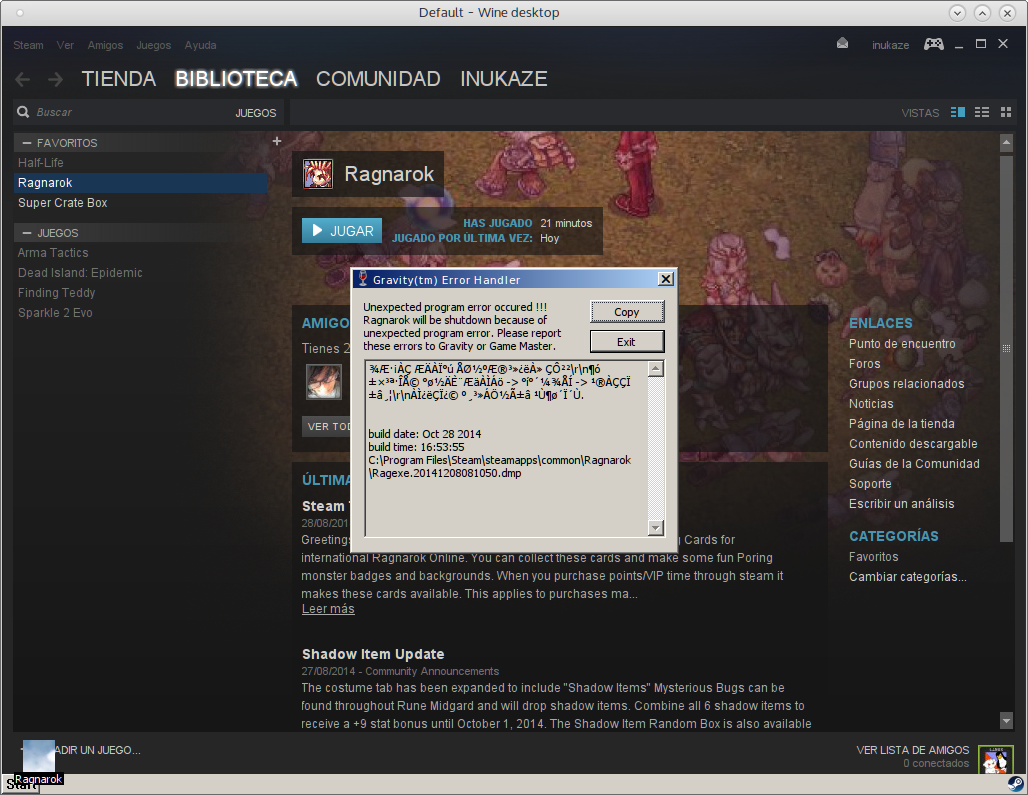Switch to detail view icon

click(958, 112)
